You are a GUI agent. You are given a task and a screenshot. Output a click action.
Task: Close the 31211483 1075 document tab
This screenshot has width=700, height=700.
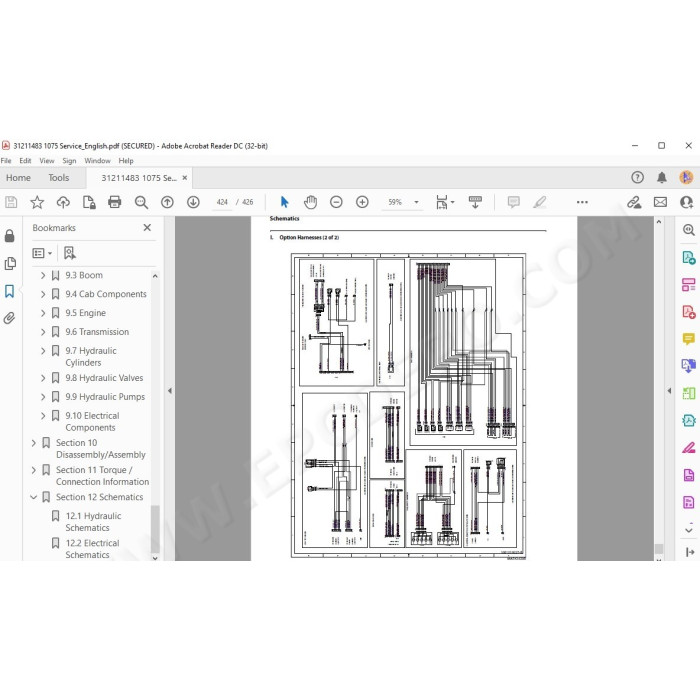pyautogui.click(x=184, y=178)
